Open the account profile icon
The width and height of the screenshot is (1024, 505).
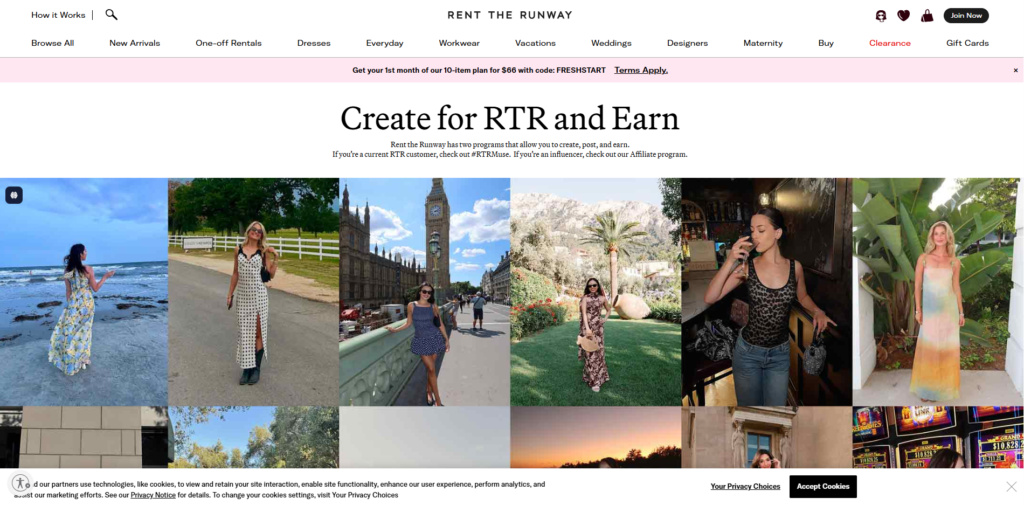click(x=880, y=16)
